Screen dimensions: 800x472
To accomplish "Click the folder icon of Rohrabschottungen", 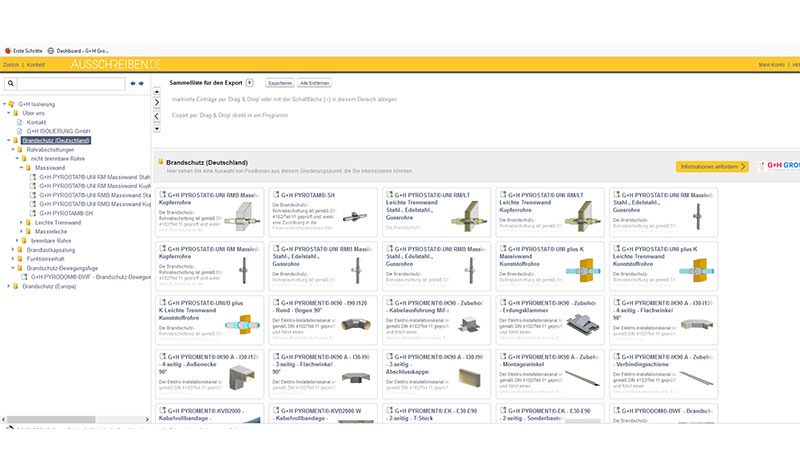I will 20,150.
